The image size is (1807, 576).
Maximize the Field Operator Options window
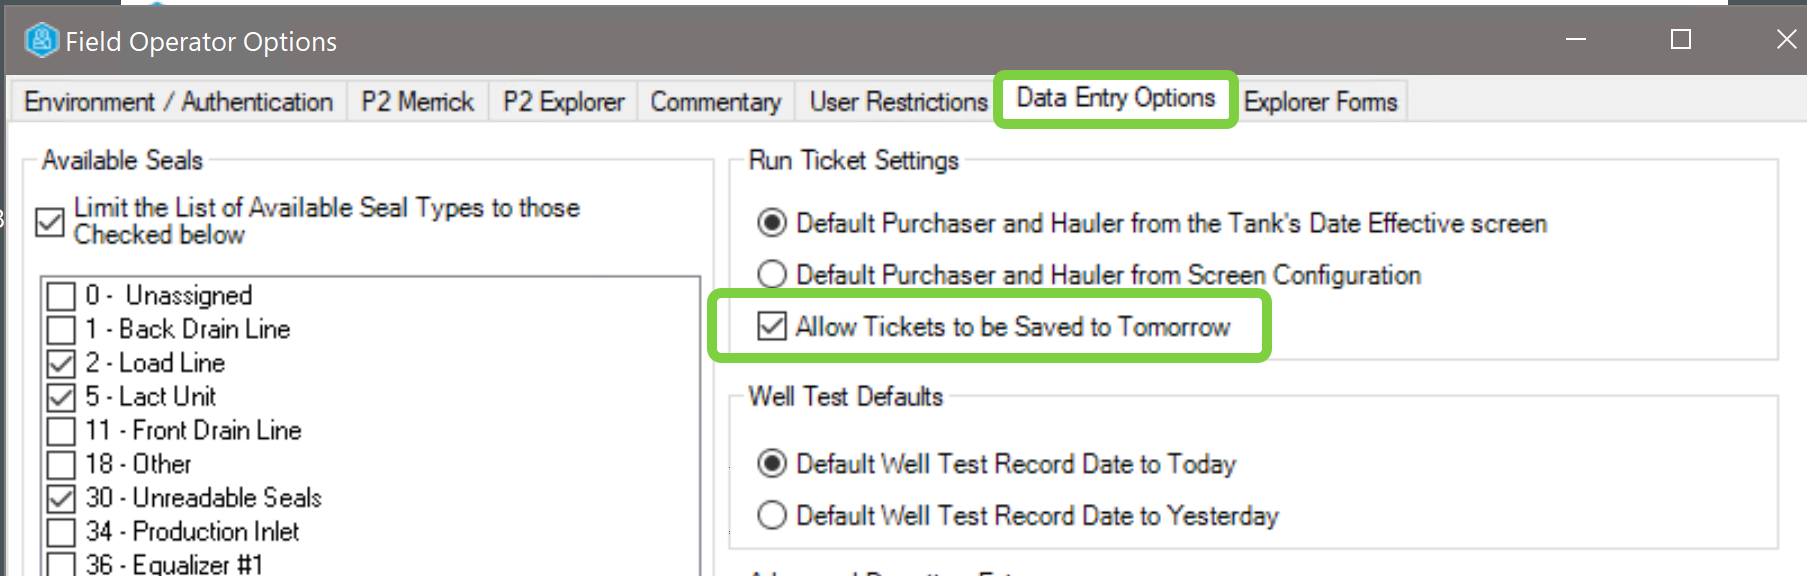point(1681,40)
